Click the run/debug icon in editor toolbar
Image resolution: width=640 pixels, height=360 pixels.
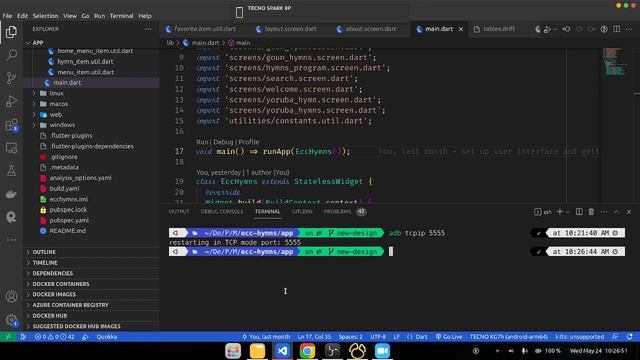(547, 29)
